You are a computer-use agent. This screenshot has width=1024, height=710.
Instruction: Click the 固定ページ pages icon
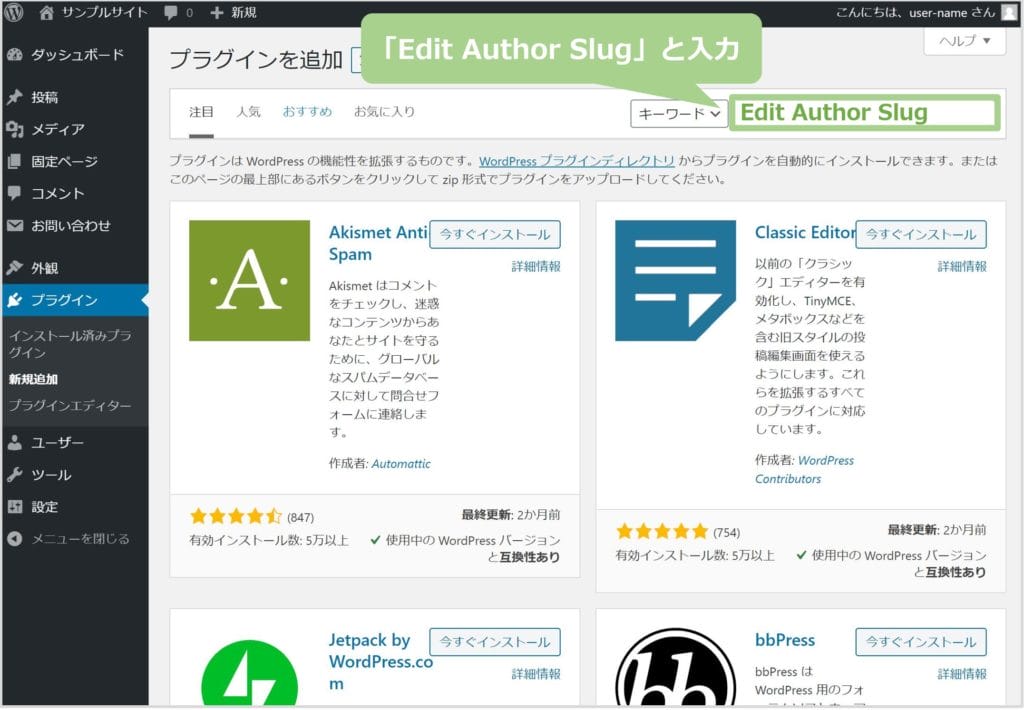coord(15,161)
